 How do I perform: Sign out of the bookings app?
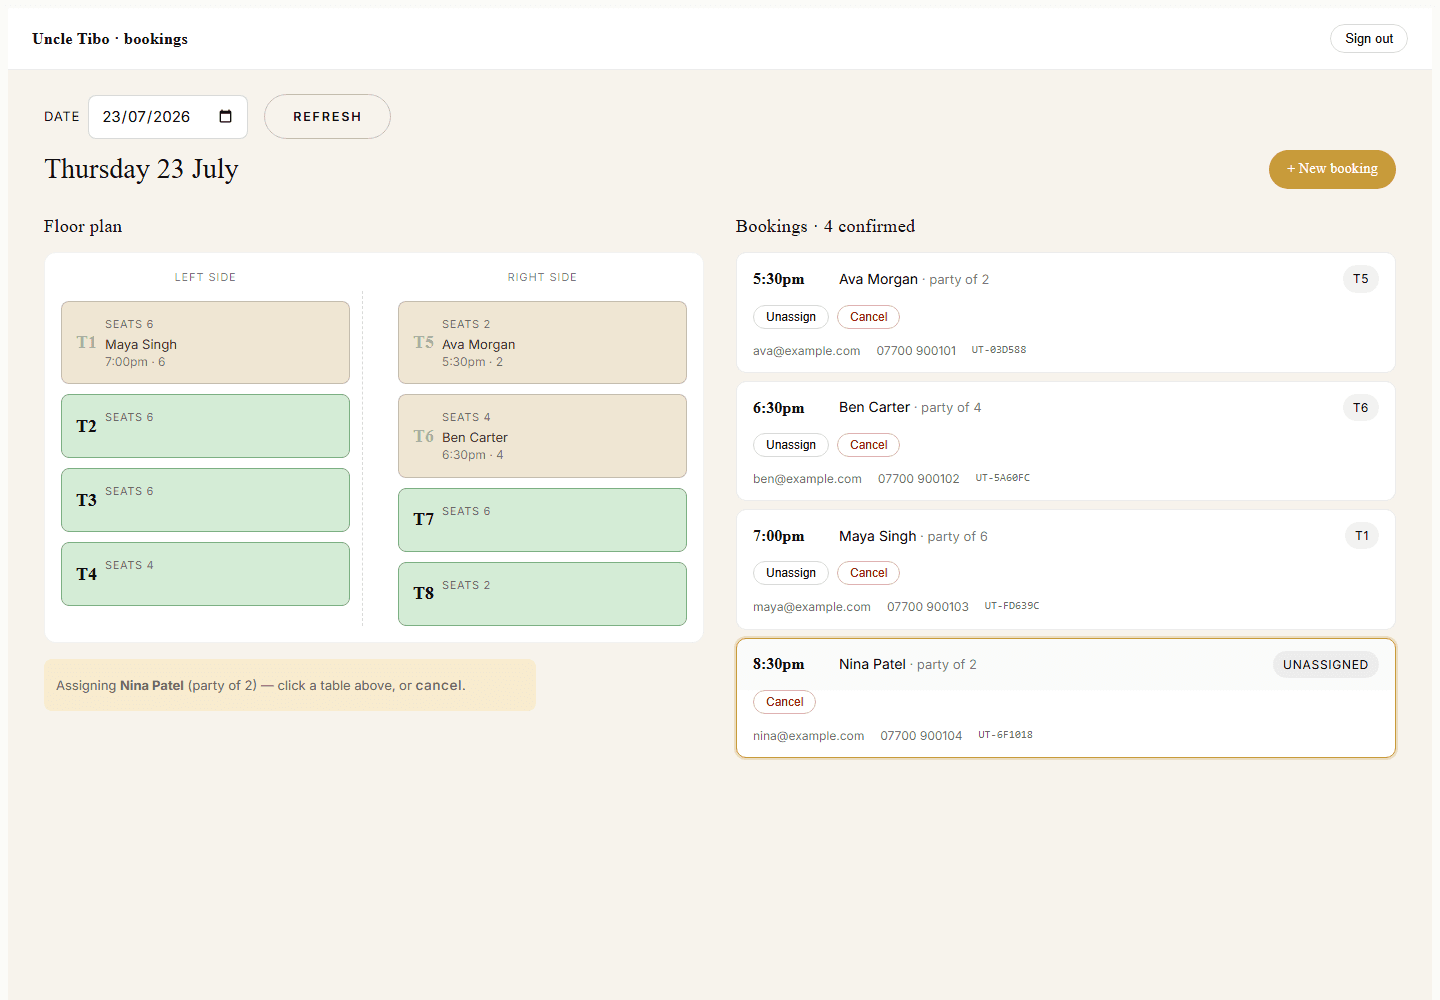[x=1368, y=39]
